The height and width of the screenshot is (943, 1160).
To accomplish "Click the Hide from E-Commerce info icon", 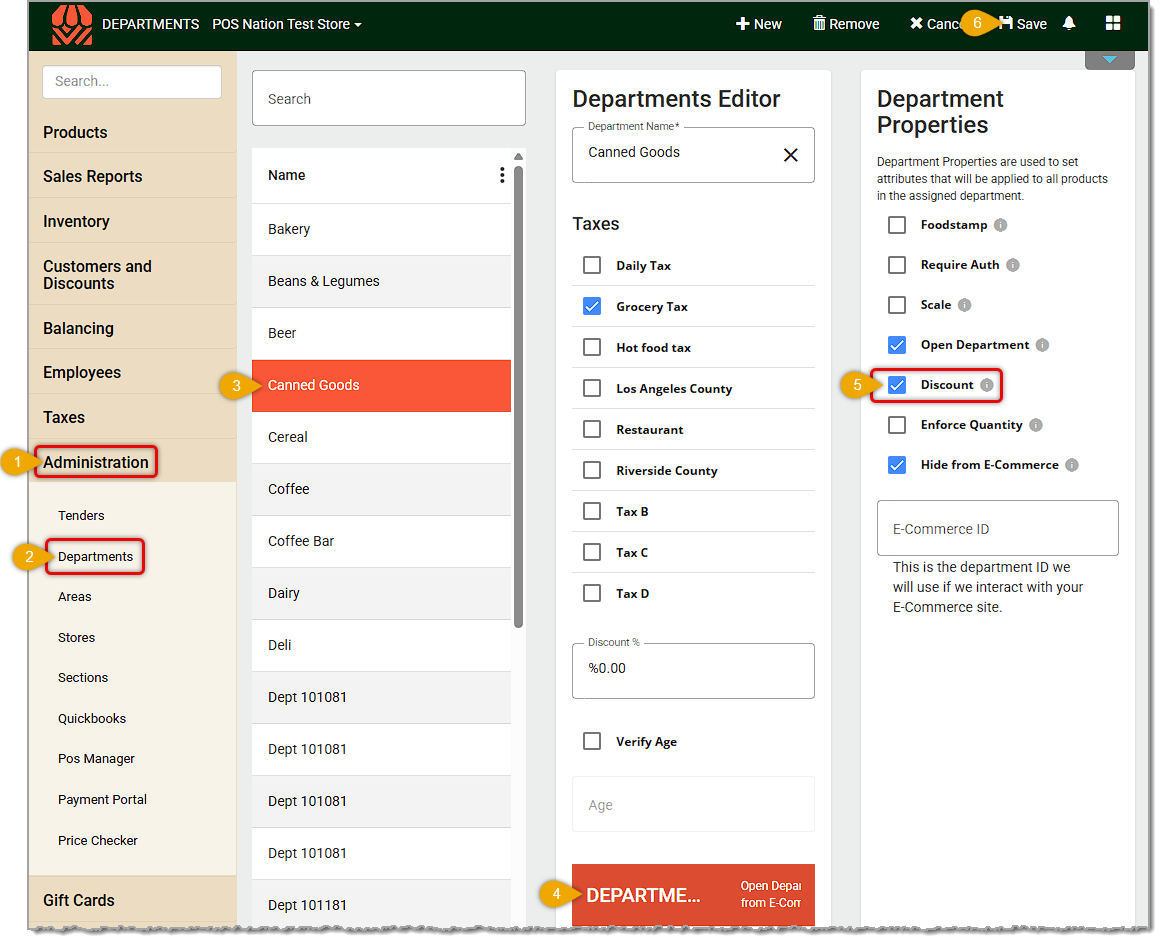I will 1071,464.
